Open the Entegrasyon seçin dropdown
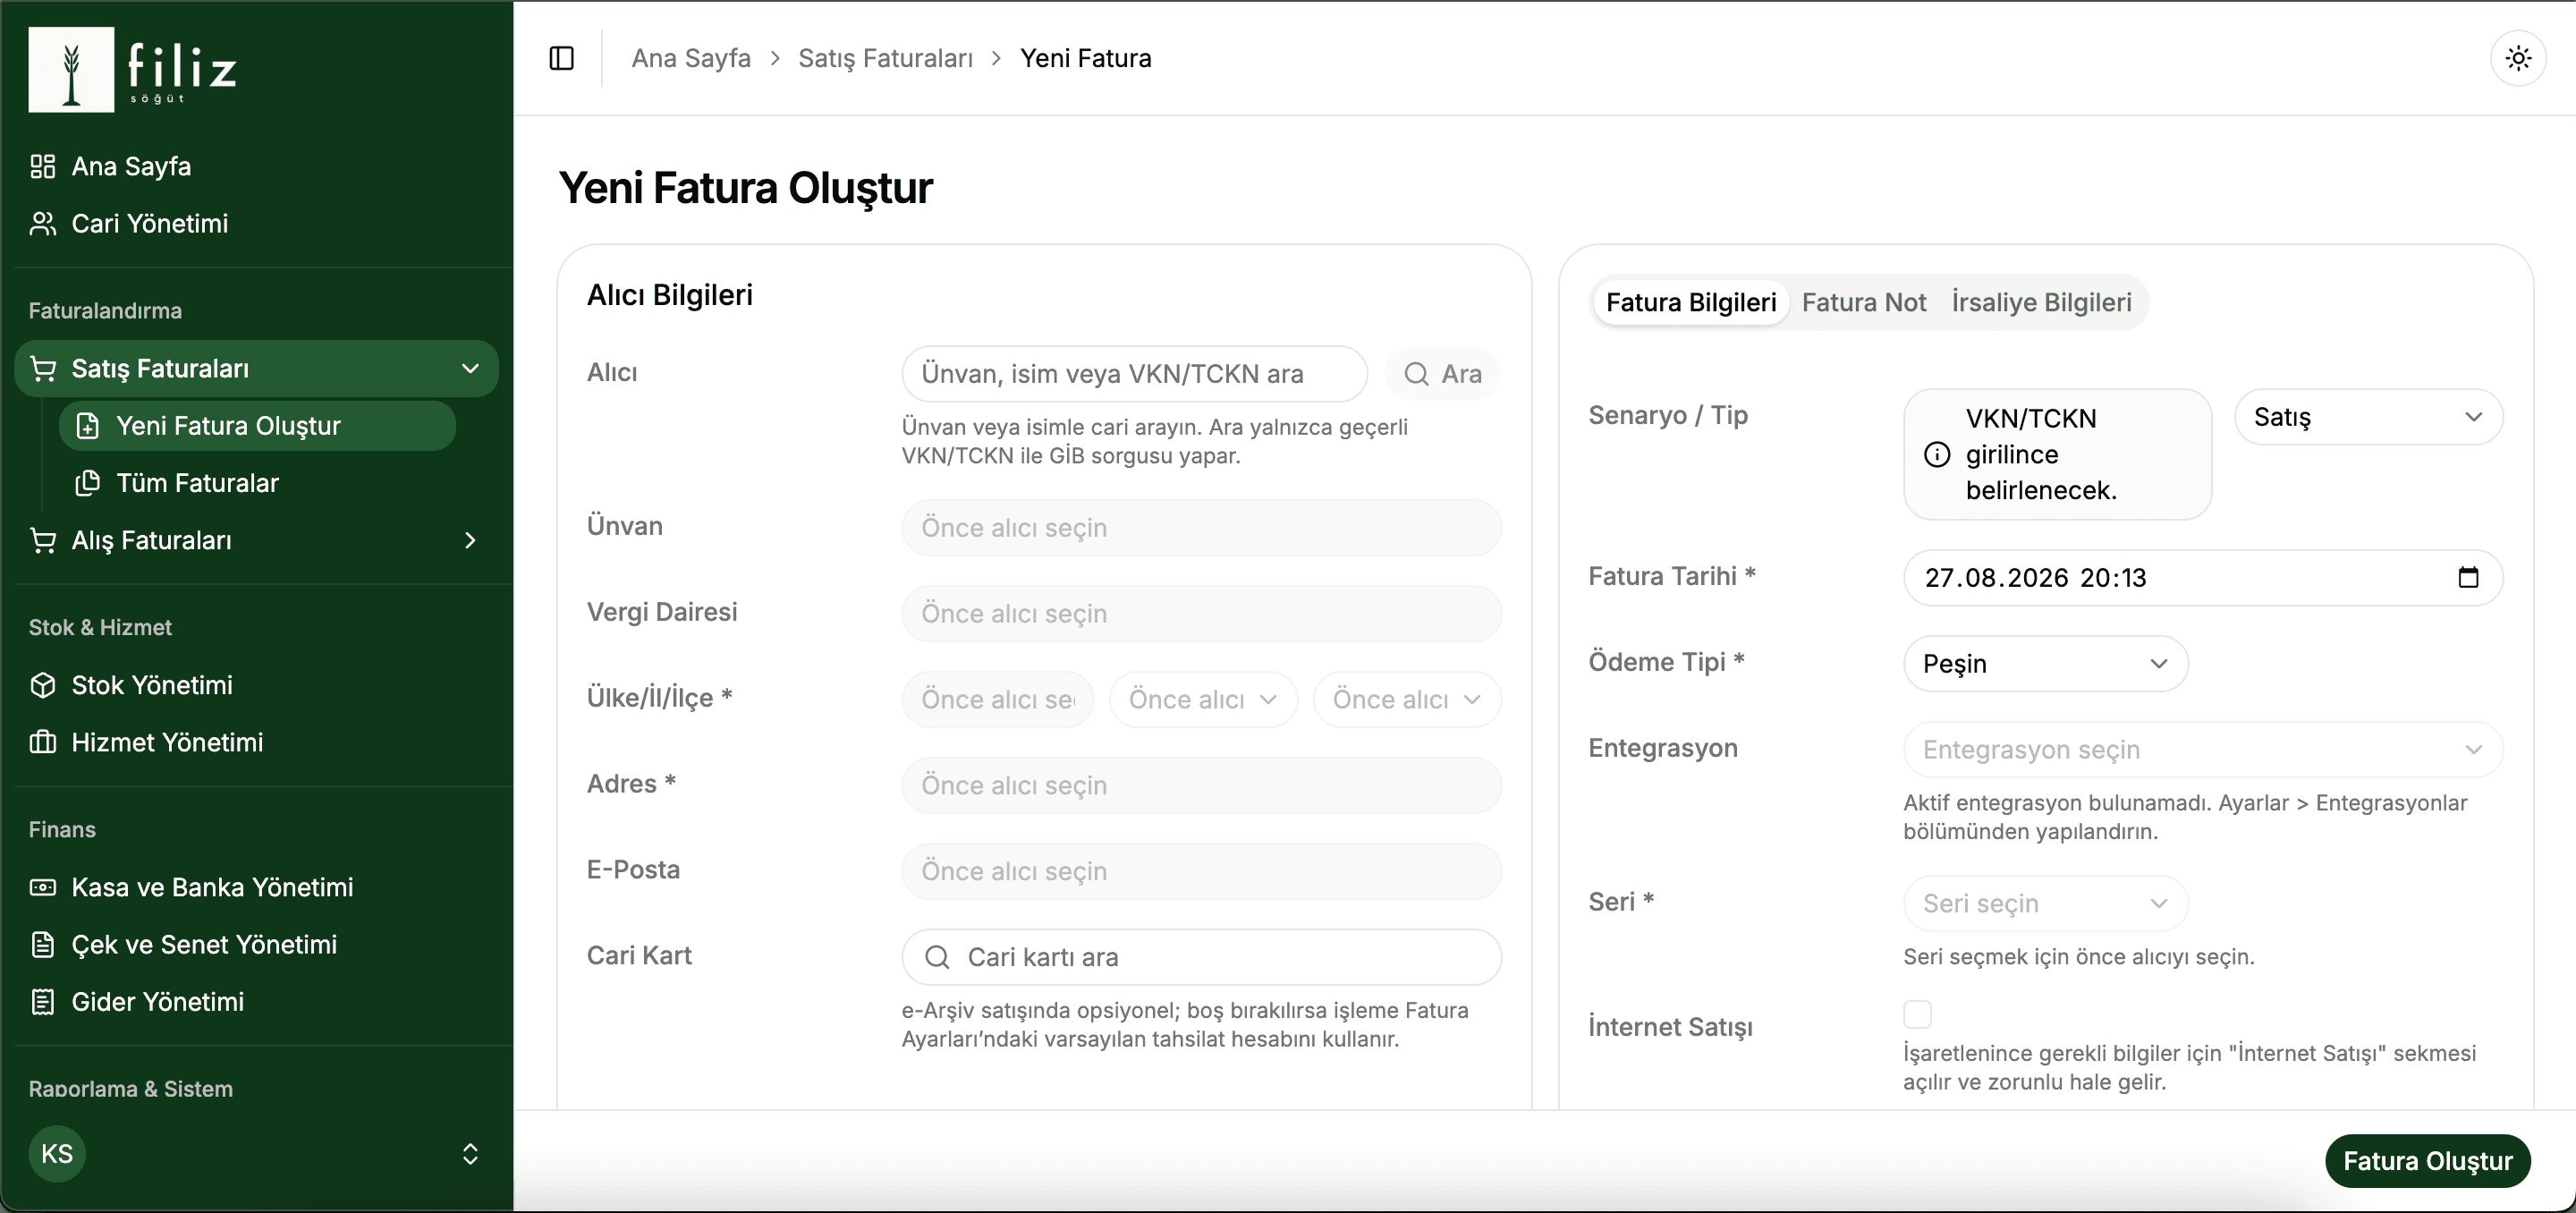This screenshot has width=2576, height=1213. pyautogui.click(x=2202, y=750)
